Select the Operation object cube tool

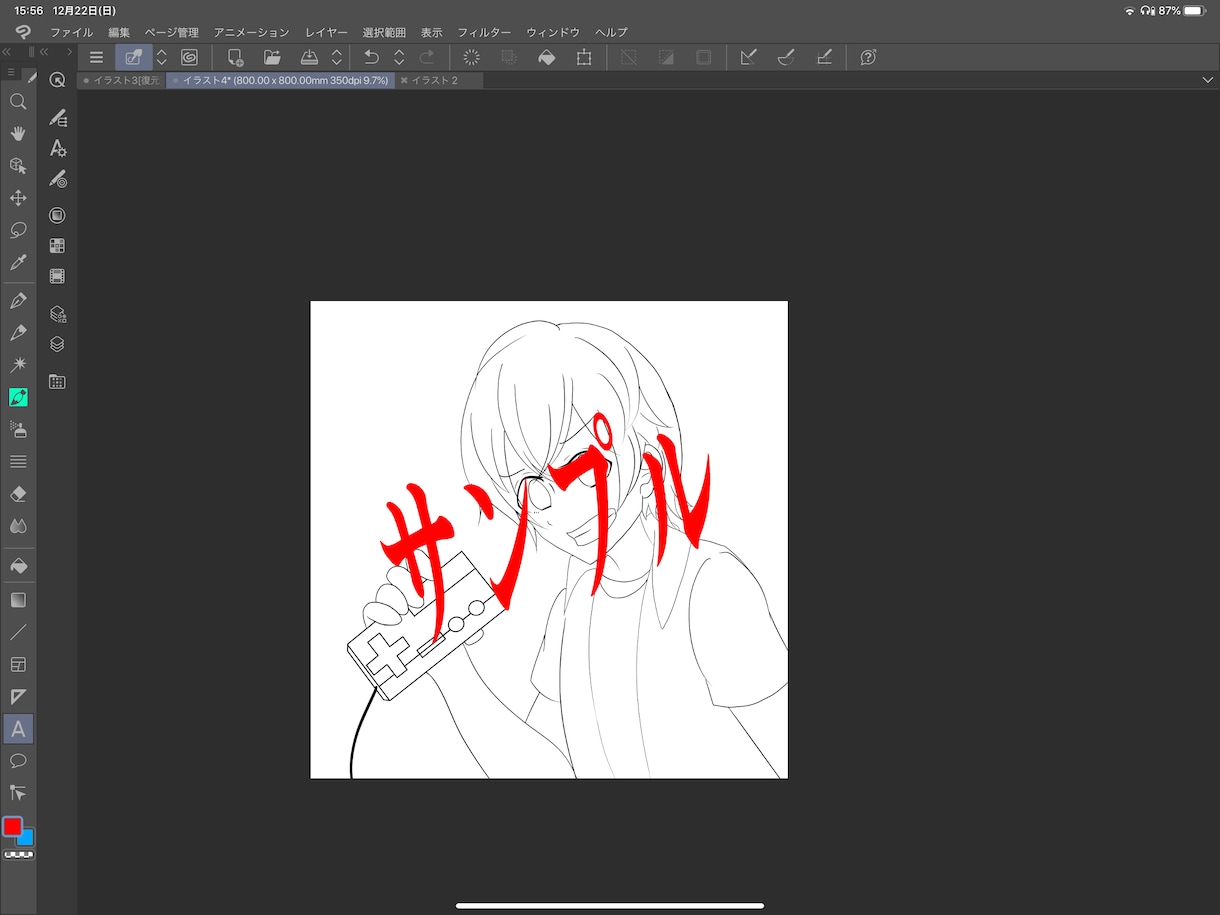(x=18, y=166)
